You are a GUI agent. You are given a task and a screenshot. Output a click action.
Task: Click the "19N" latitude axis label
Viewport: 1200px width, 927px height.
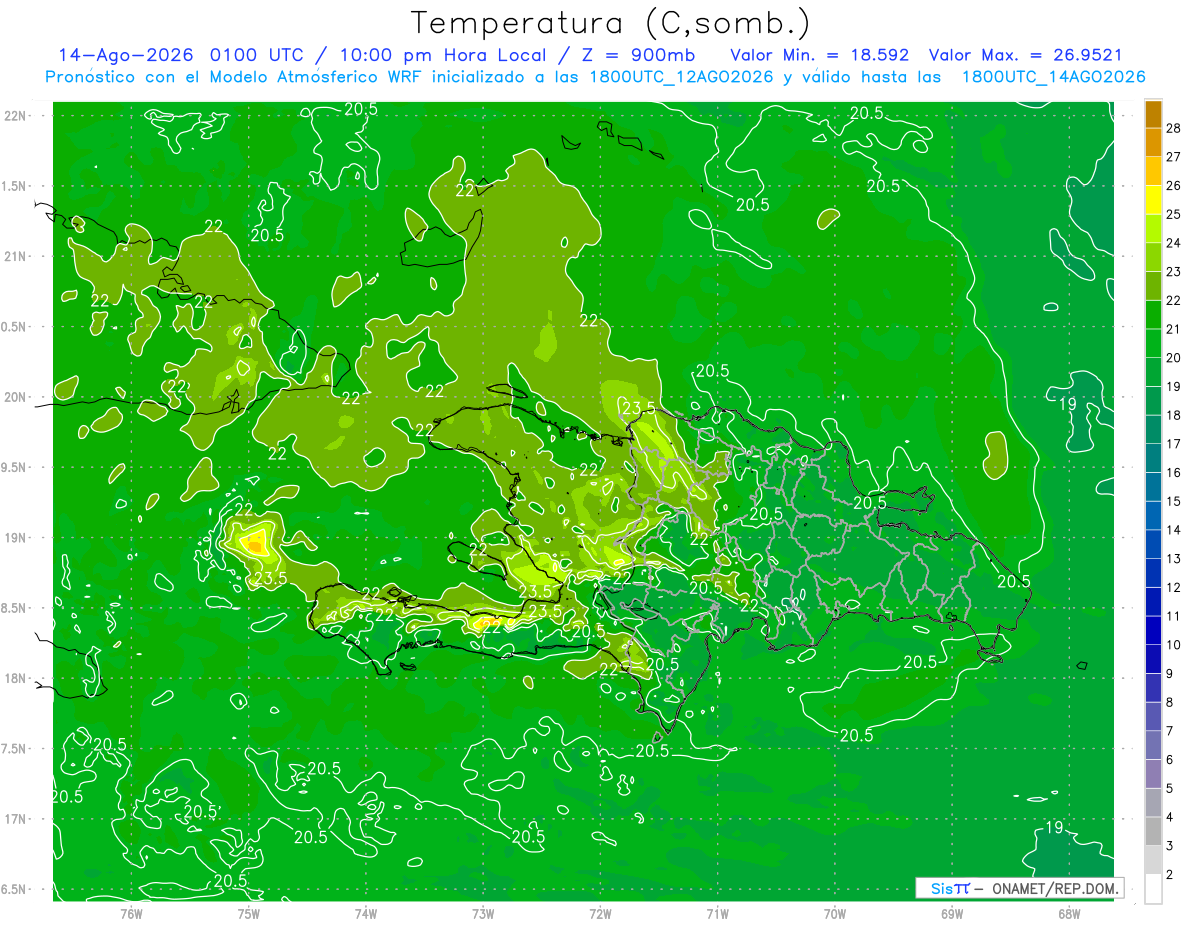tap(16, 538)
